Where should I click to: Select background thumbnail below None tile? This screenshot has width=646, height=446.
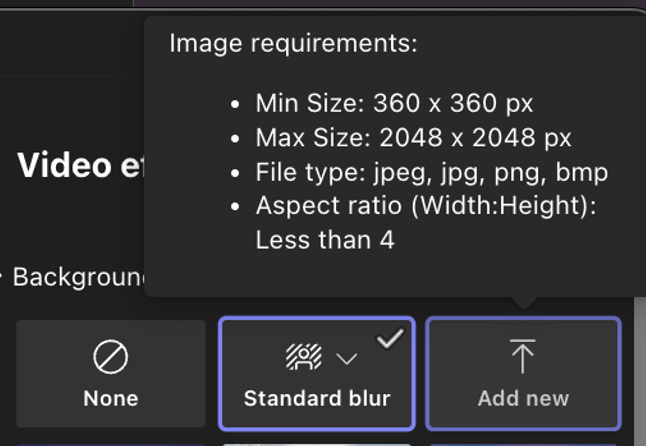pyautogui.click(x=110, y=441)
